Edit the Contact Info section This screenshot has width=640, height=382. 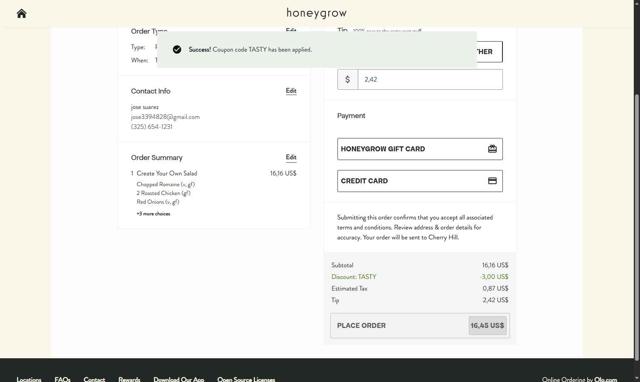pos(291,91)
